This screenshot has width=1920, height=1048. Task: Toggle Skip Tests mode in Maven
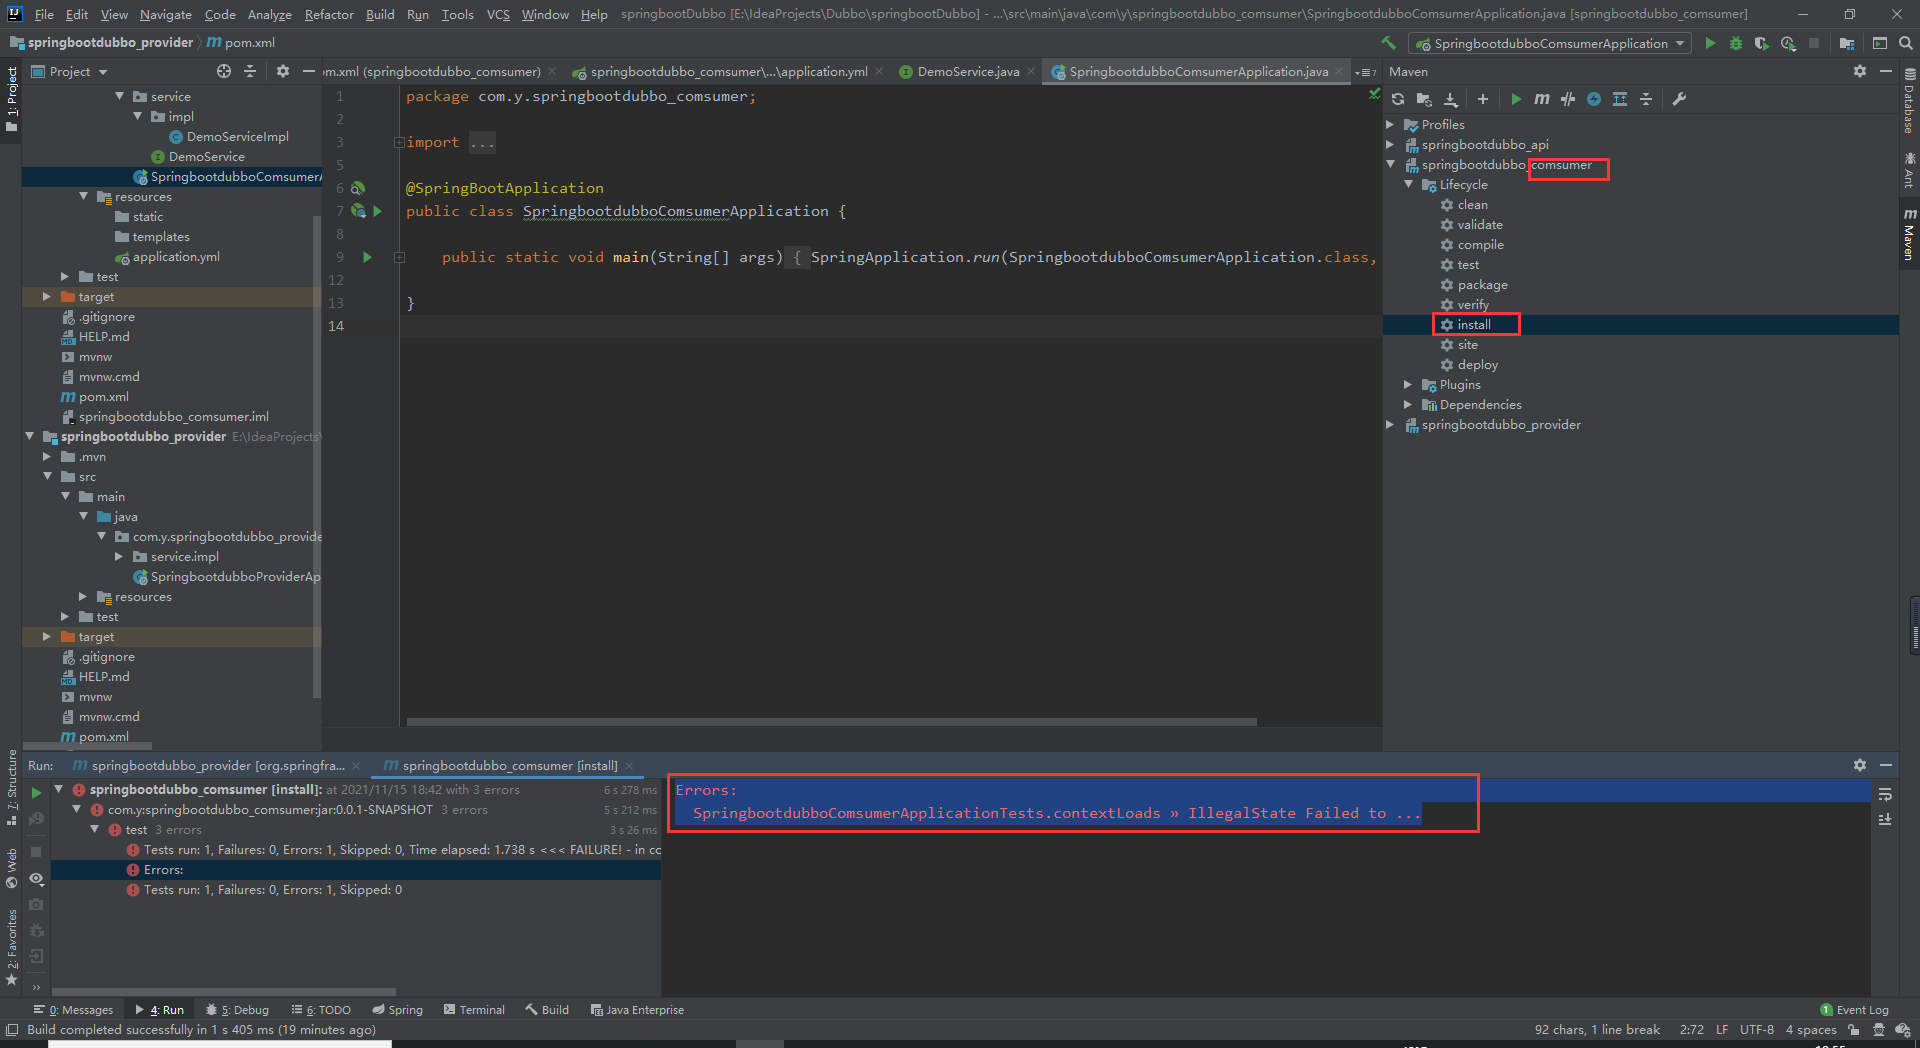1568,99
